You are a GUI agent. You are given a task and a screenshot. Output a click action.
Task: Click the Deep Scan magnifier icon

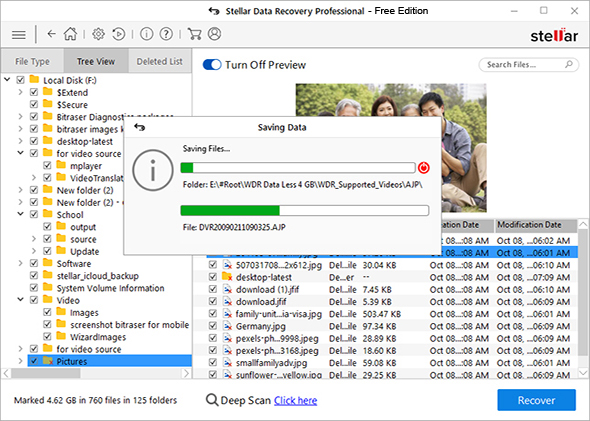click(212, 400)
